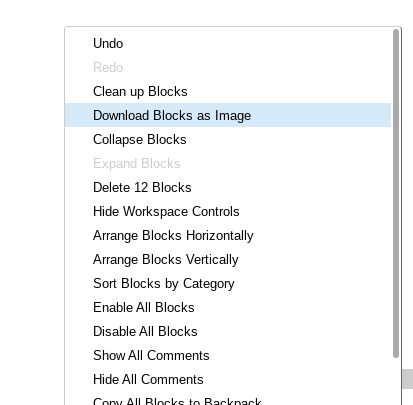Choose Hide Workspace Controls
Image resolution: width=413 pixels, height=405 pixels.
[228, 211]
